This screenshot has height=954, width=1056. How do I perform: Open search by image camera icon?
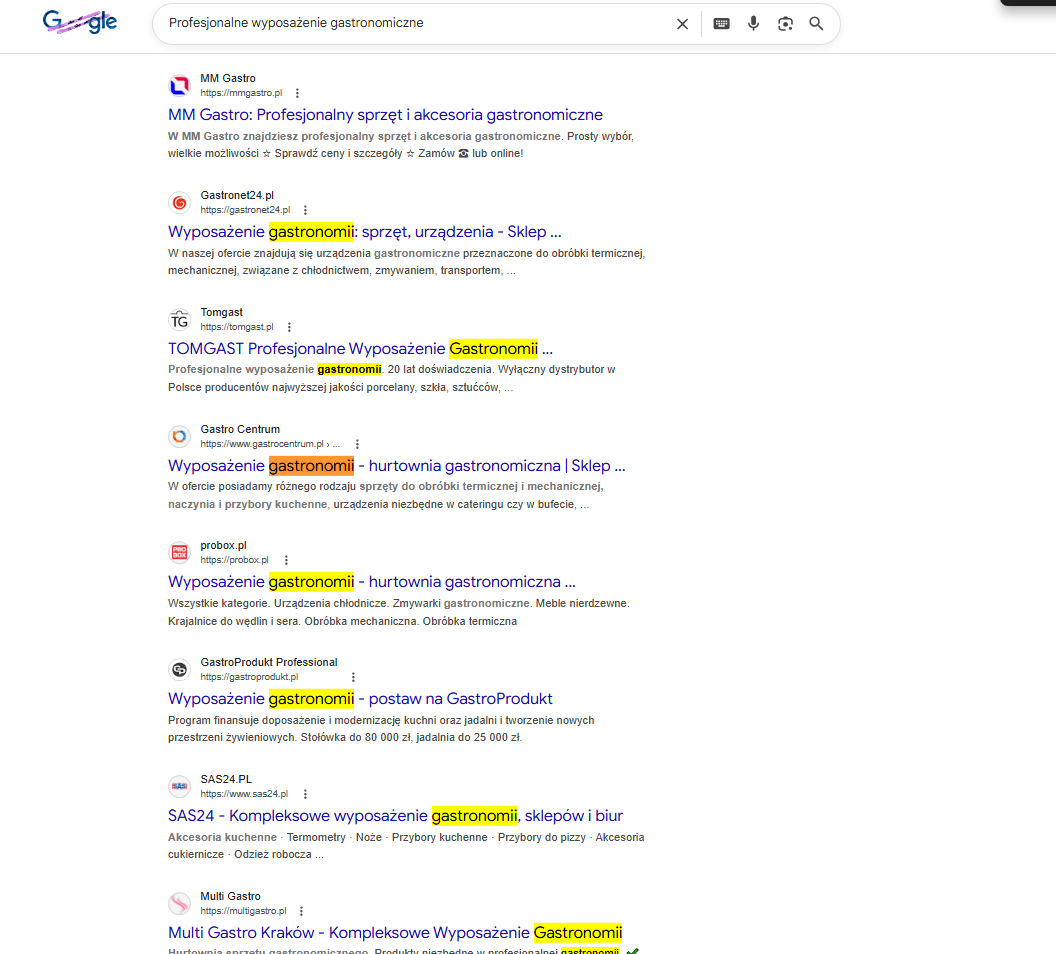point(785,24)
